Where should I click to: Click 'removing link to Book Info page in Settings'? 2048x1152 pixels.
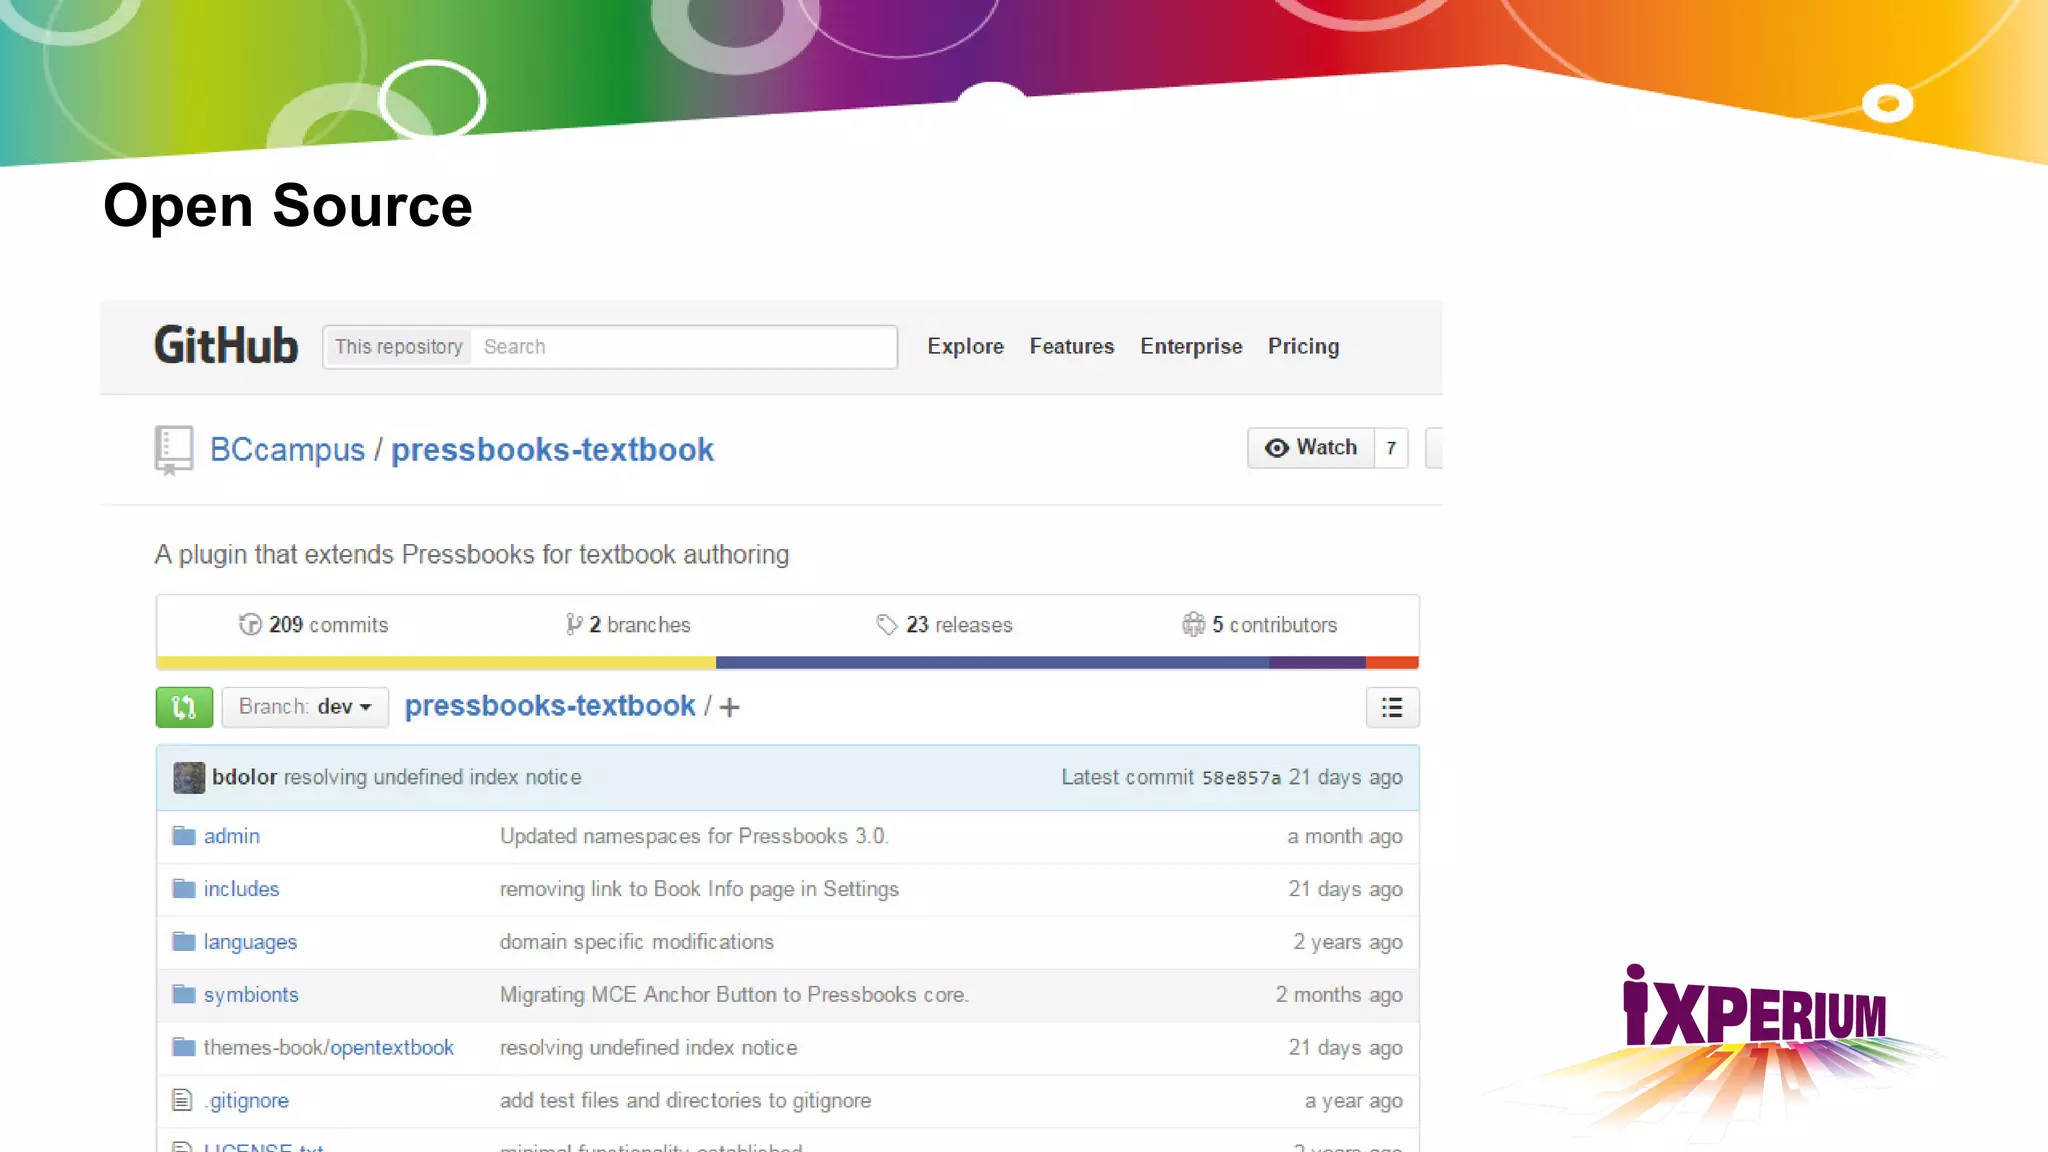[699, 889]
